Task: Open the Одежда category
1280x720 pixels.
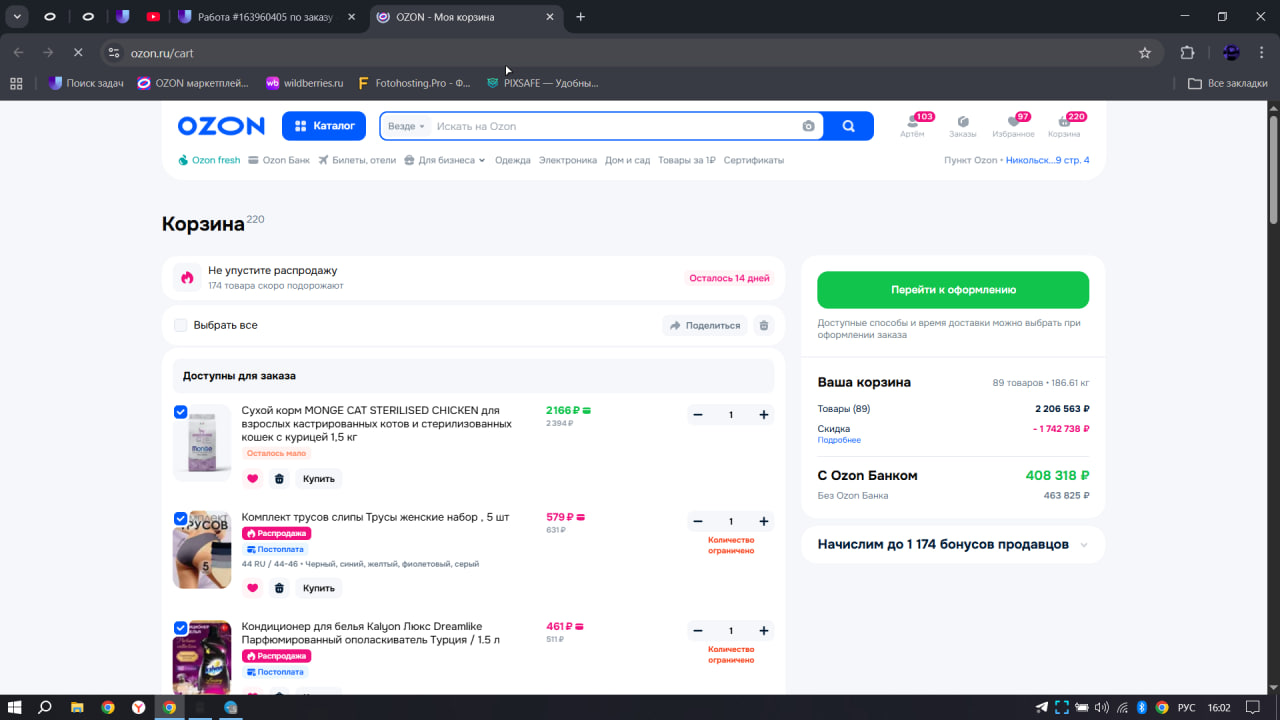Action: [x=513, y=160]
